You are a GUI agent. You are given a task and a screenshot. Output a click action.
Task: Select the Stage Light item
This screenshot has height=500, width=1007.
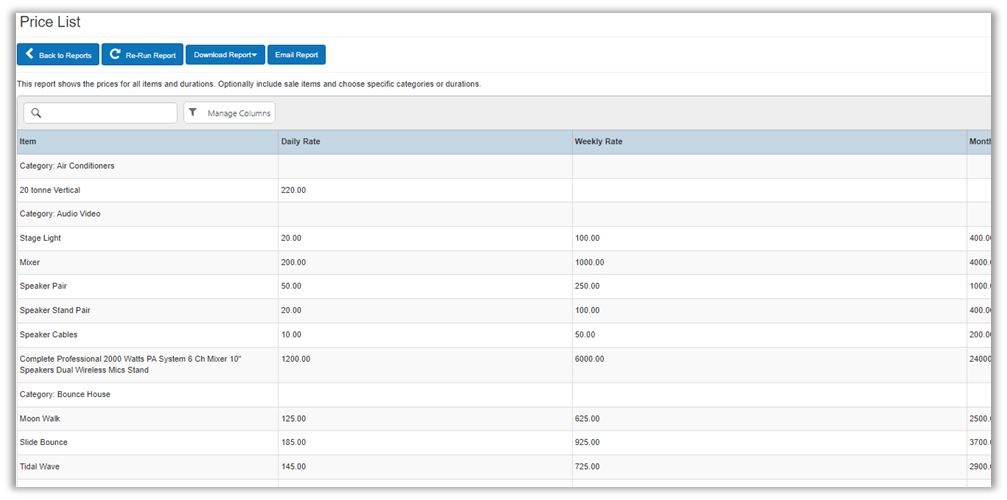[x=41, y=238]
